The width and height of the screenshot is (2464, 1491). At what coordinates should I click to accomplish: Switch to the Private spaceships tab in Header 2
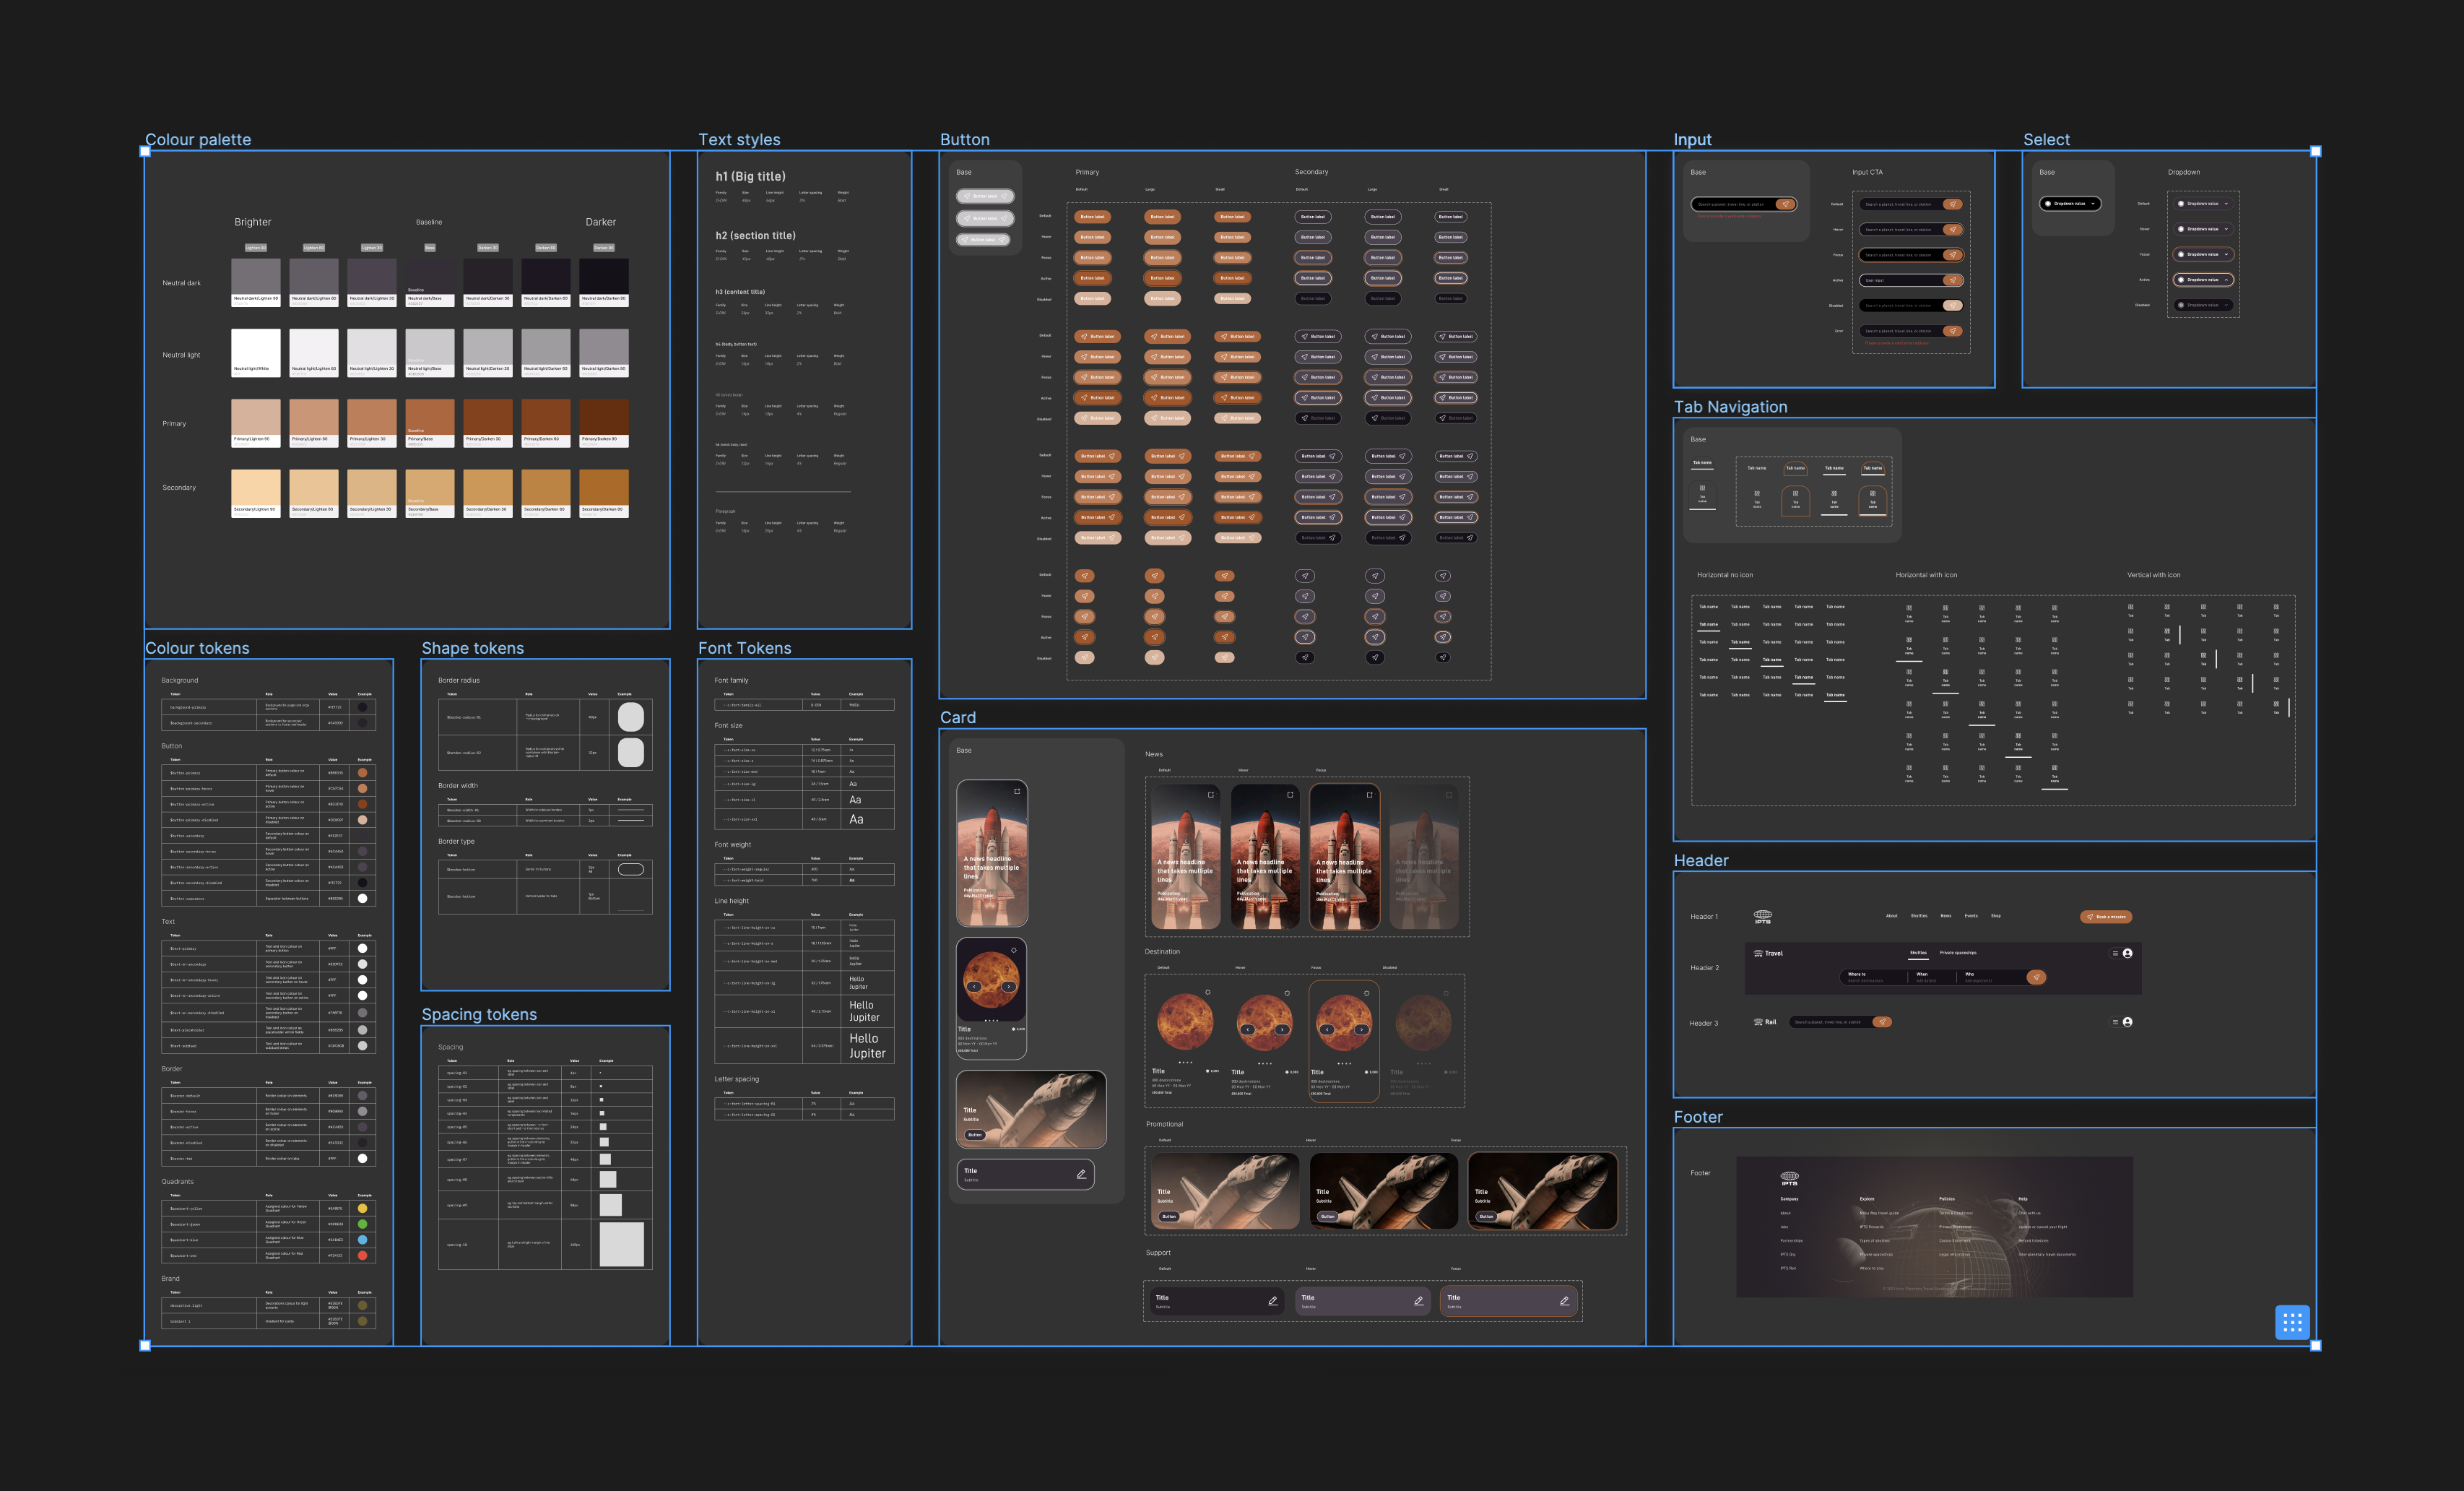pyautogui.click(x=1959, y=953)
